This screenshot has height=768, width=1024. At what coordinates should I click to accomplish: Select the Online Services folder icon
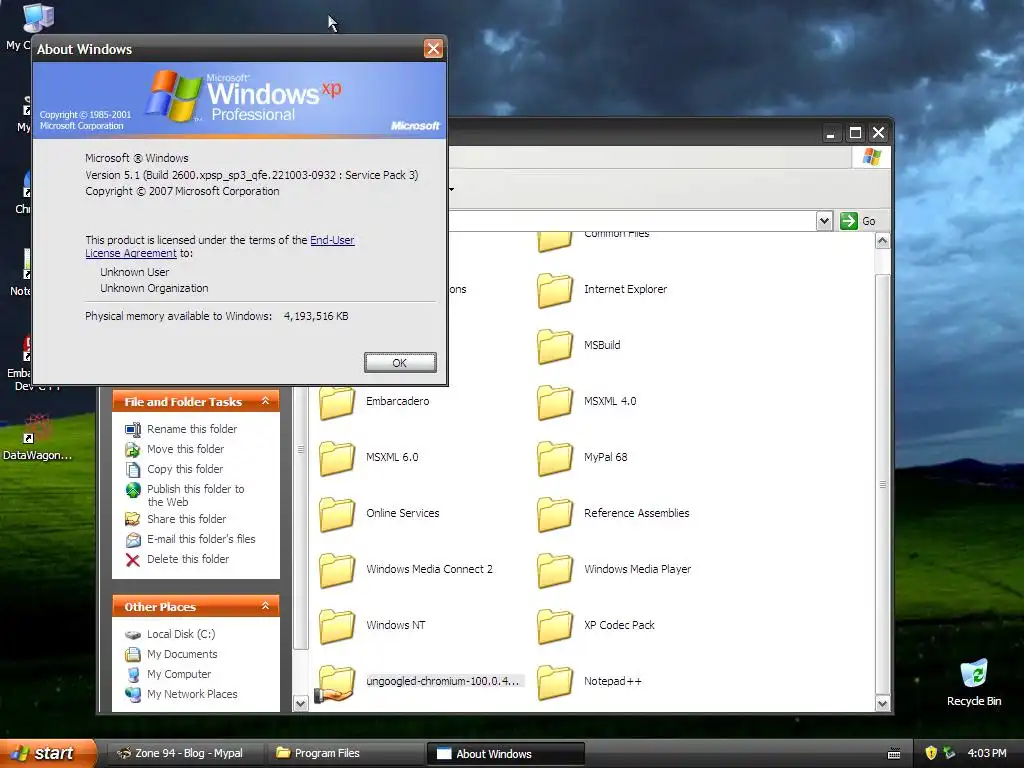[337, 515]
